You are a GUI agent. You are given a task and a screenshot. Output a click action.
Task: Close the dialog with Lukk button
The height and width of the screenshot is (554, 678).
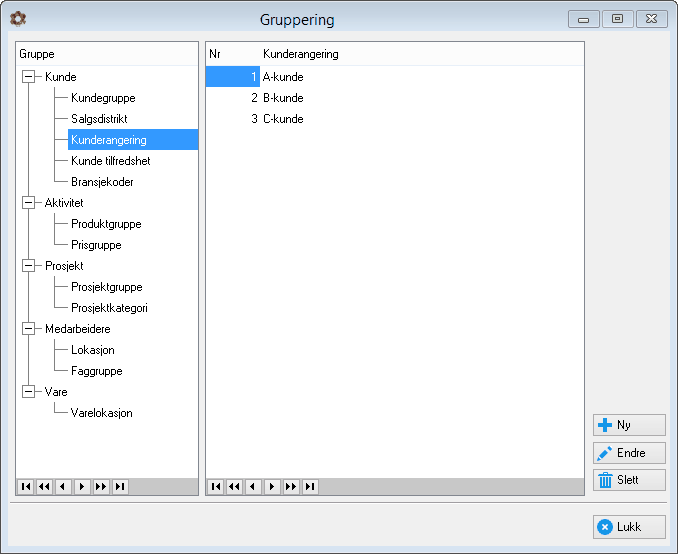pos(629,527)
